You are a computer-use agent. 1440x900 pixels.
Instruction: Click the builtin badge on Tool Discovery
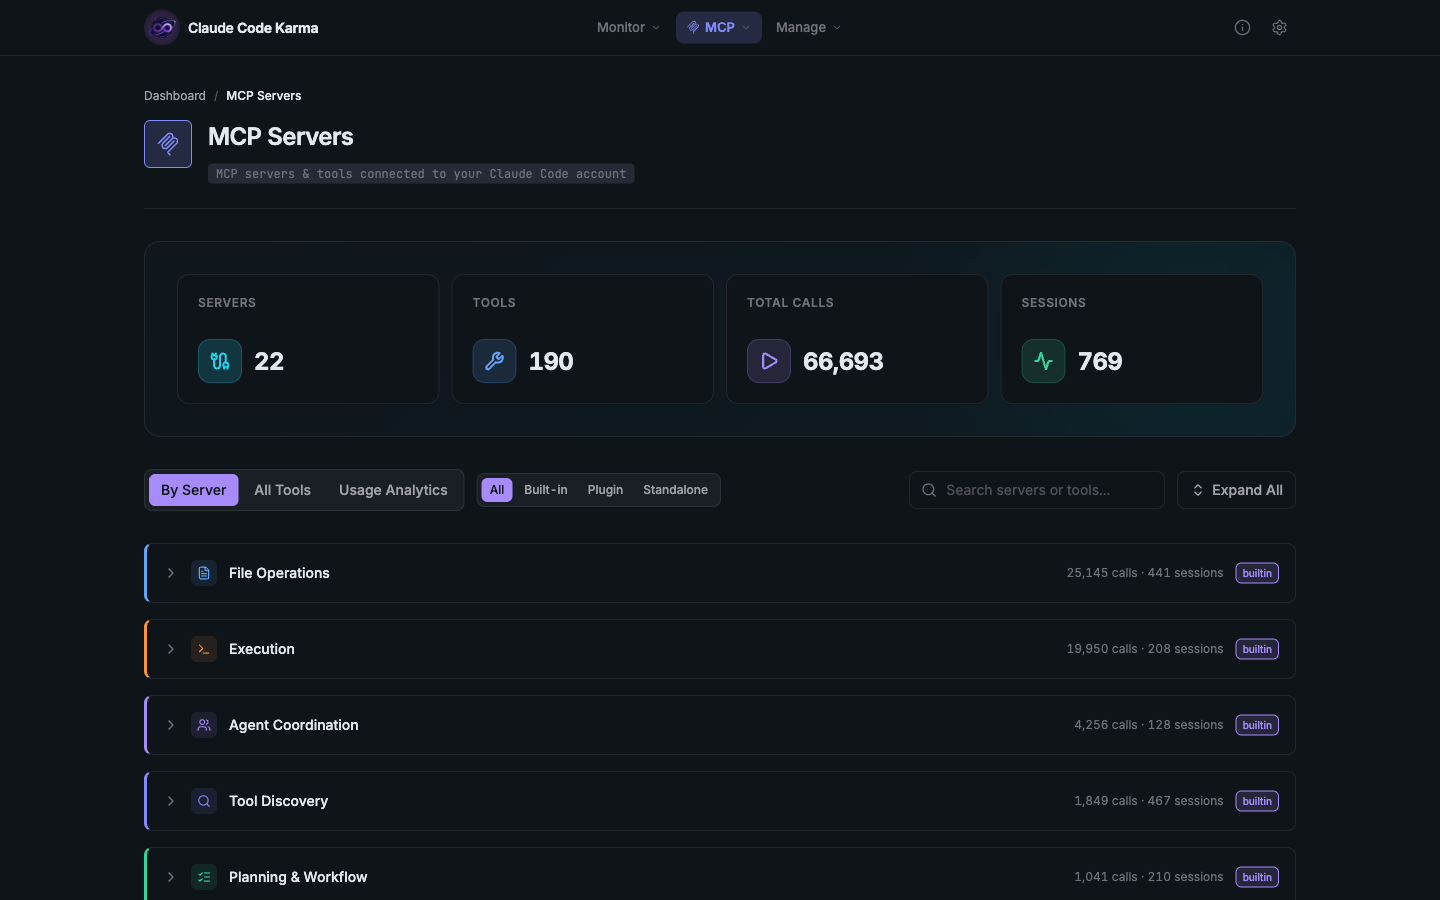coord(1257,801)
